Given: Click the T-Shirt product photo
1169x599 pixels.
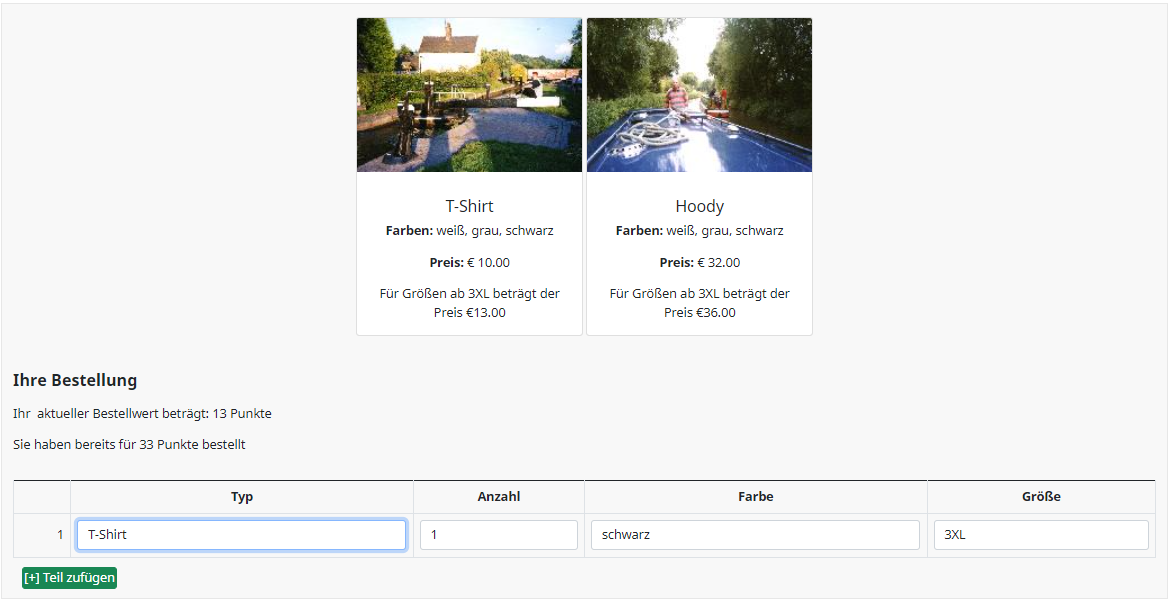Looking at the screenshot, I should click(469, 95).
